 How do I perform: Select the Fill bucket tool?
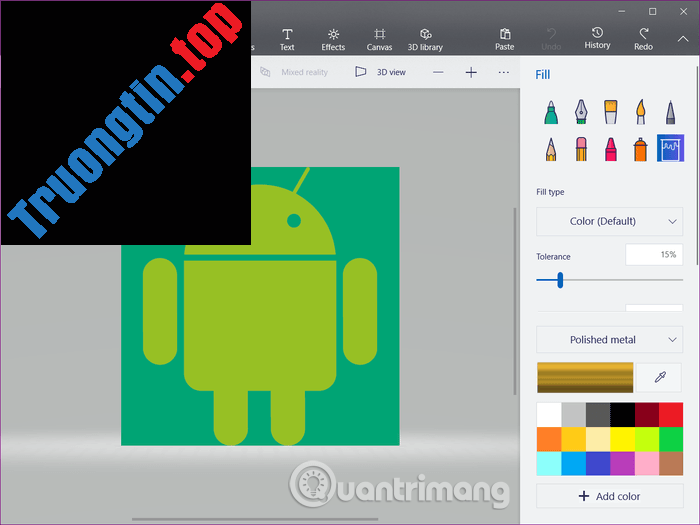[670, 148]
